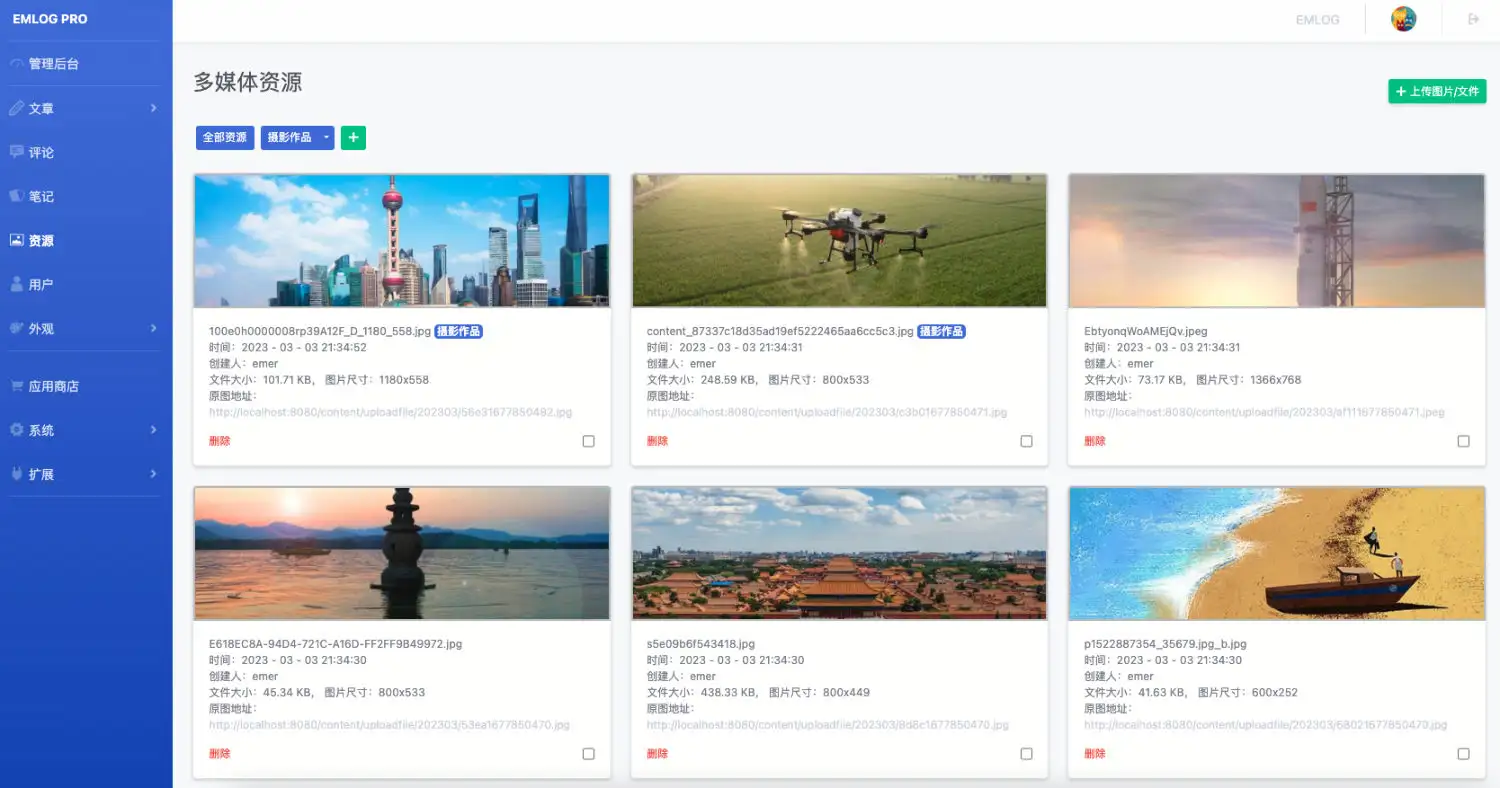The image size is (1500, 788).
Task: Click the pencil icon beside 文章
Action: click(x=16, y=108)
